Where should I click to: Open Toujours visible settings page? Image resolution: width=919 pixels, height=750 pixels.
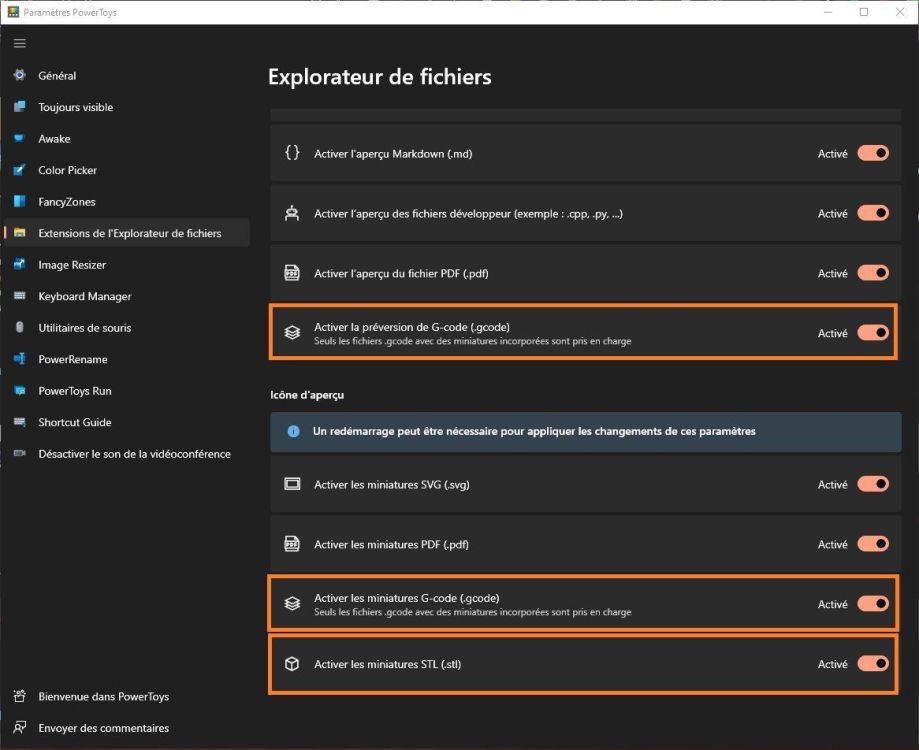coord(76,107)
